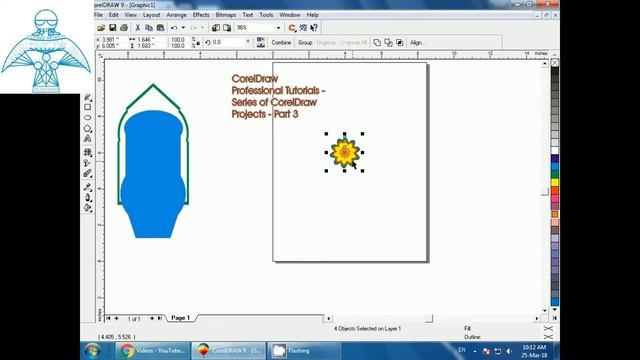Screen dimensions: 640x360
Task: Click the Trim shaping icon
Action: 388,42
